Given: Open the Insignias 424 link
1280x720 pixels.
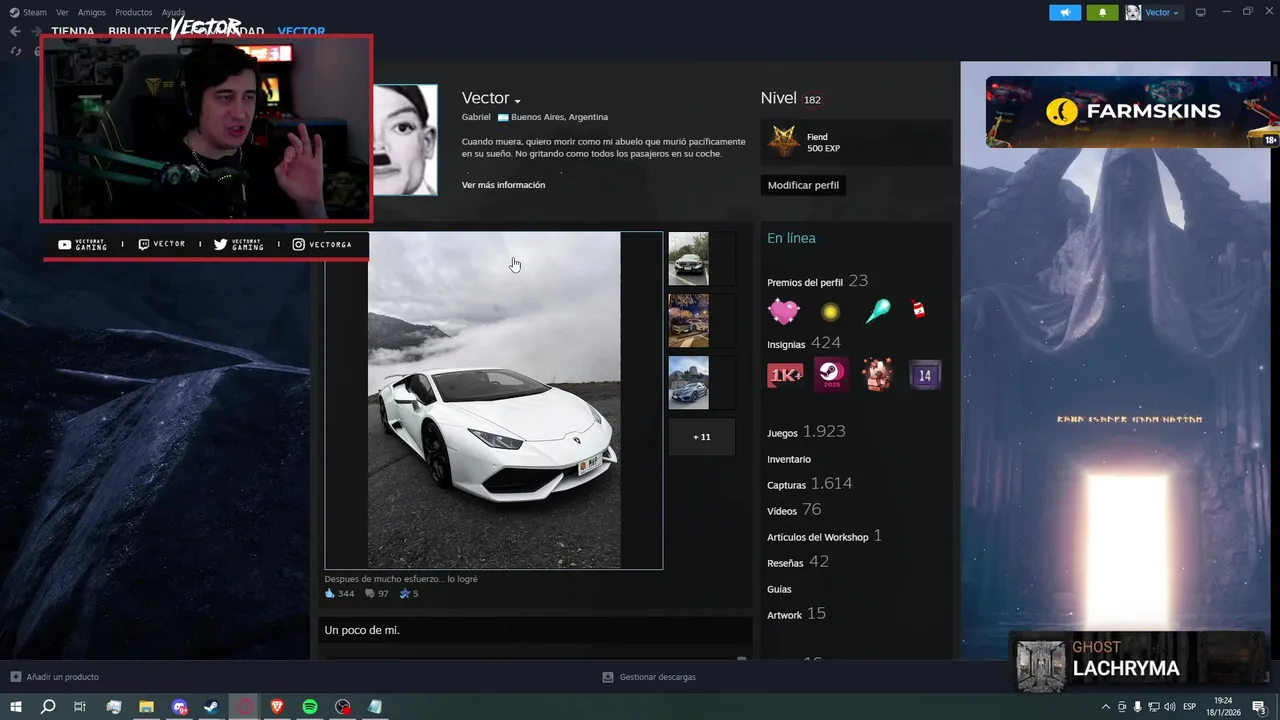Looking at the screenshot, I should pos(804,343).
